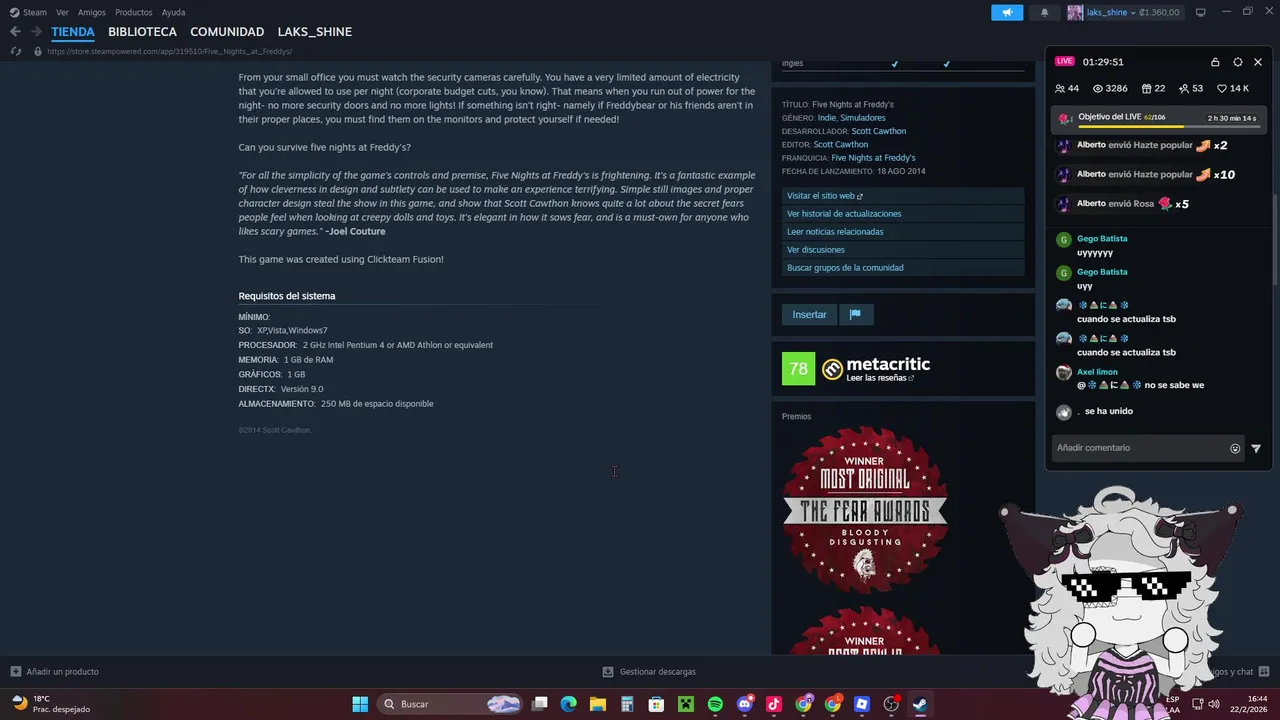Open Spotify from taskbar
This screenshot has height=720, width=1280.
[715, 704]
